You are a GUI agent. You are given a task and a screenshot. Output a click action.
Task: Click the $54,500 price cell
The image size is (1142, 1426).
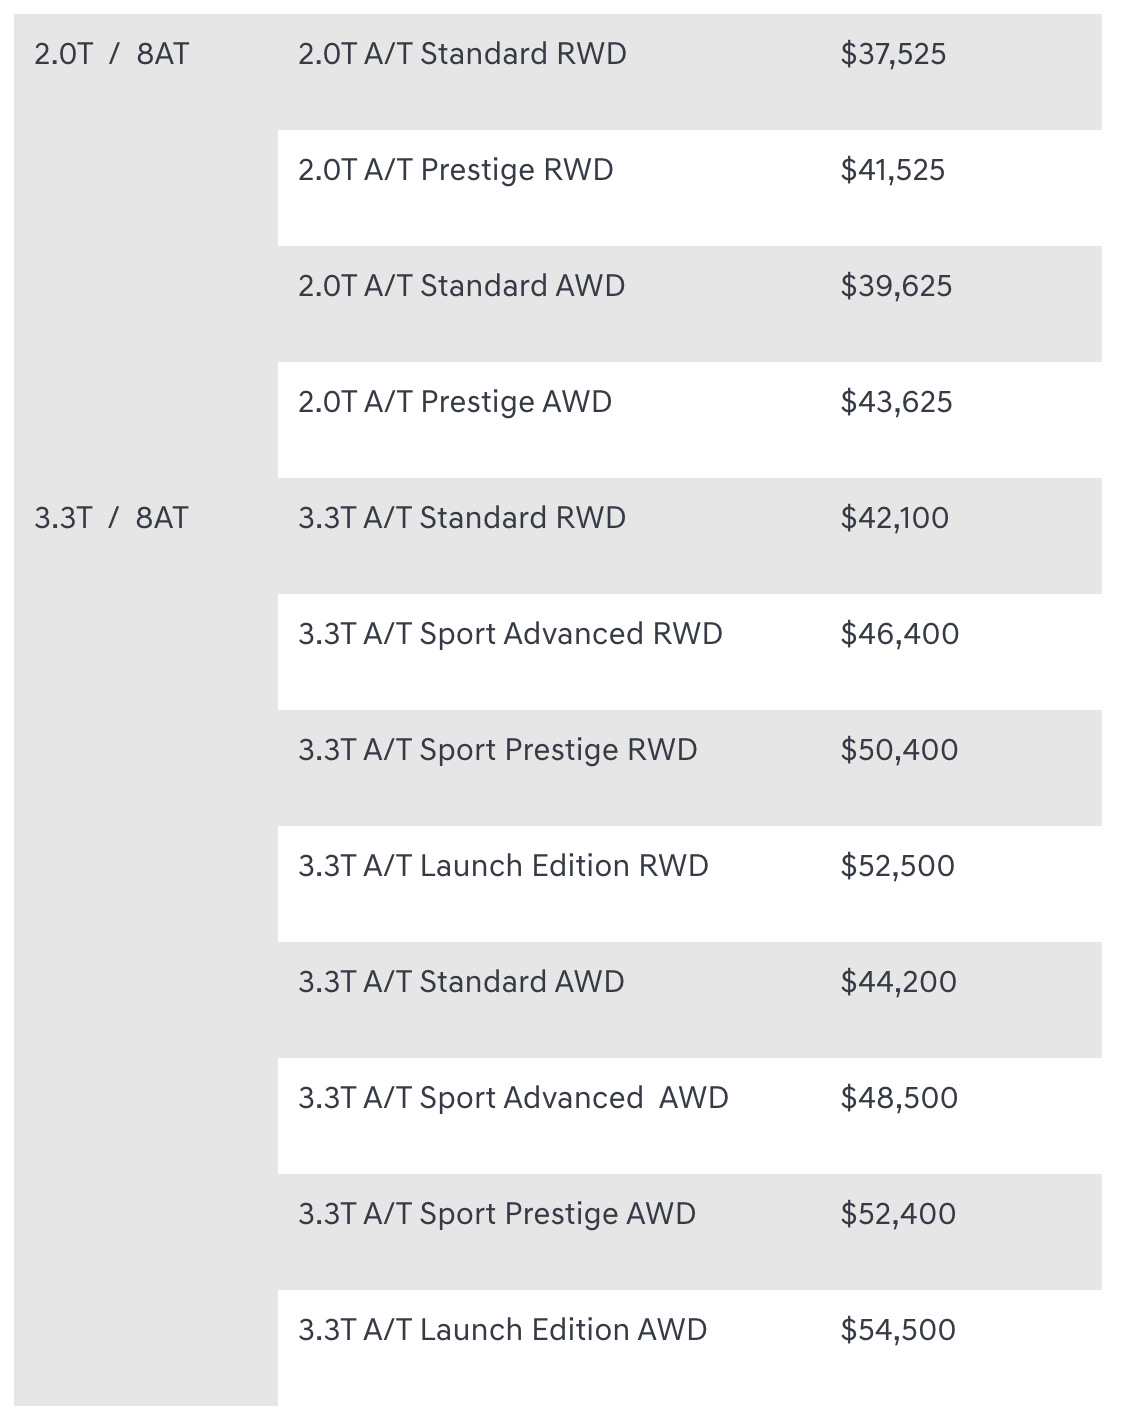pos(898,1330)
